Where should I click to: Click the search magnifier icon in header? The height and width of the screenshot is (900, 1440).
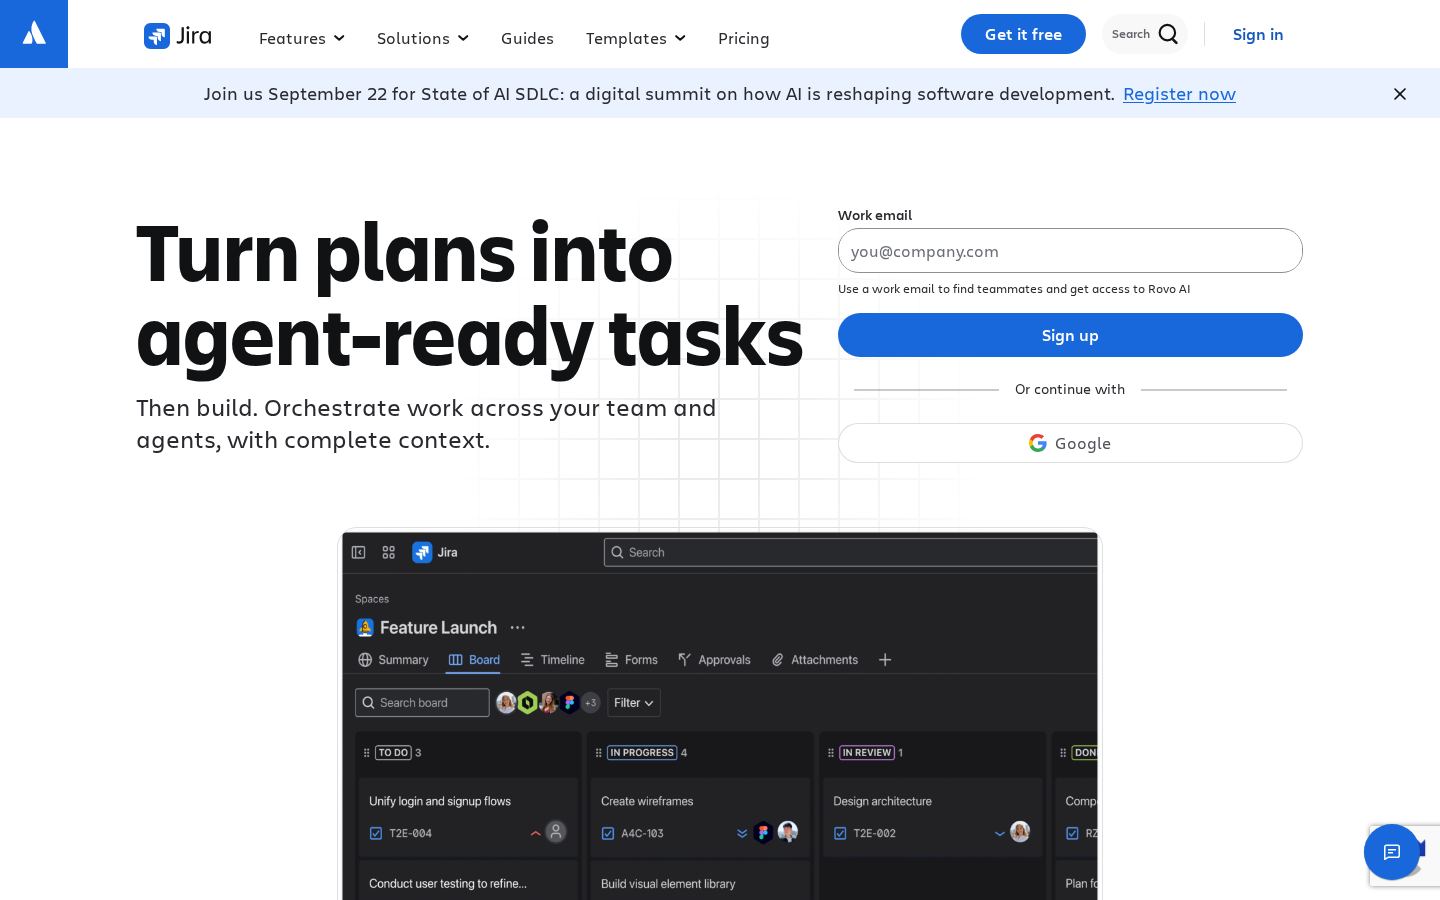pyautogui.click(x=1168, y=34)
